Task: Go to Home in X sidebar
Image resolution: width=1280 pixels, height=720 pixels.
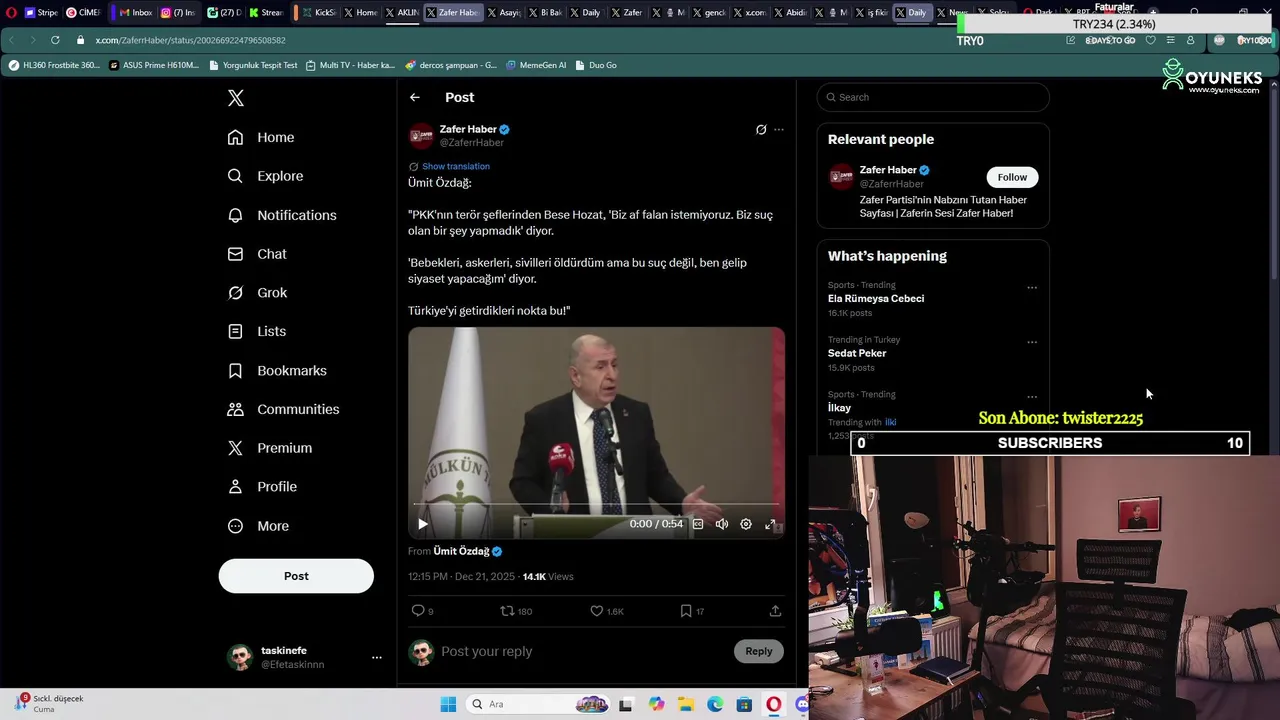Action: pyautogui.click(x=261, y=137)
